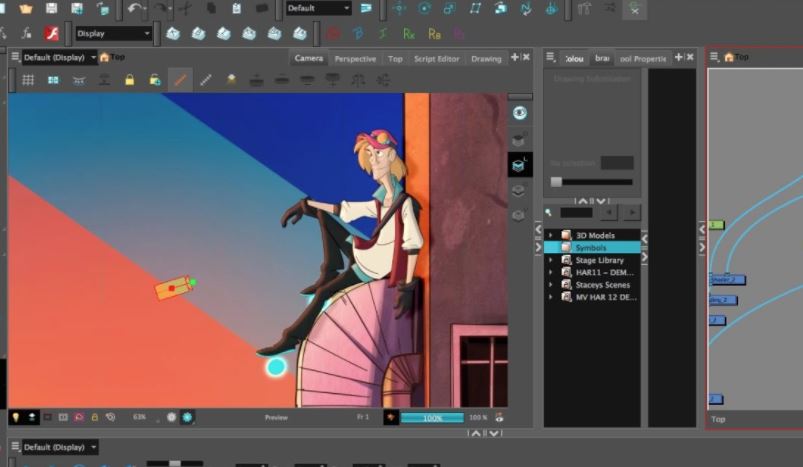Viewport: 803px width, 467px height.
Task: Click the Flash export icon
Action: (52, 33)
